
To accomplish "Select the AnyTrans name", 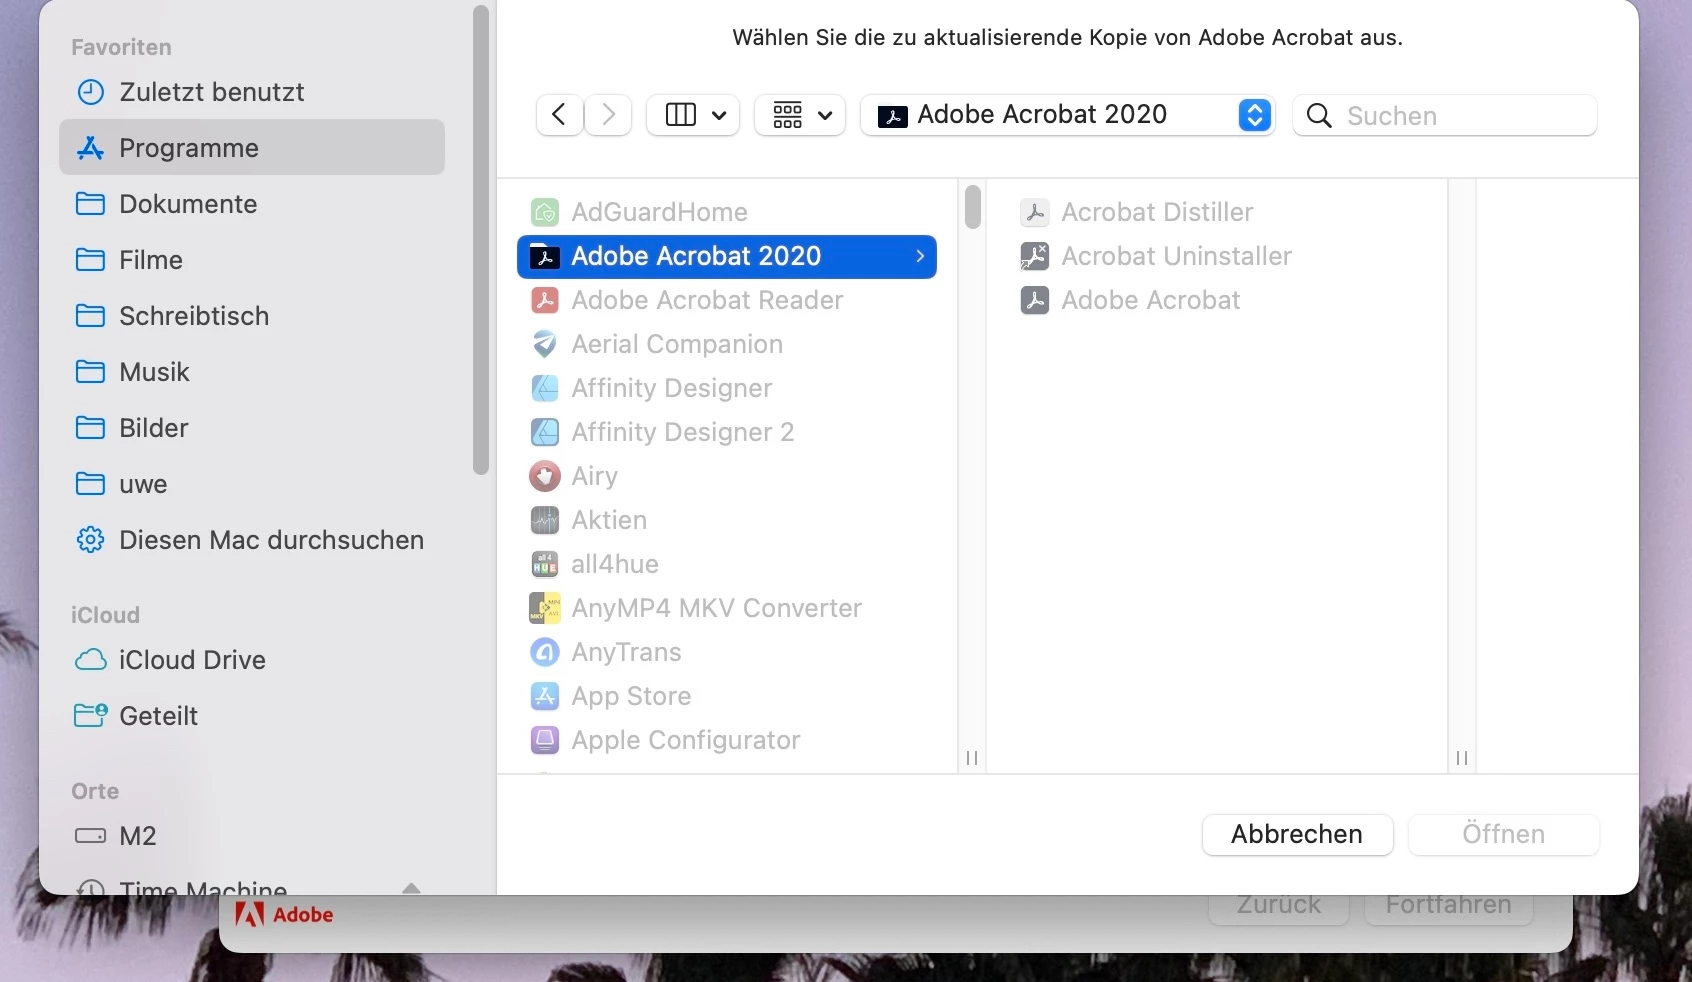I will tap(626, 652).
